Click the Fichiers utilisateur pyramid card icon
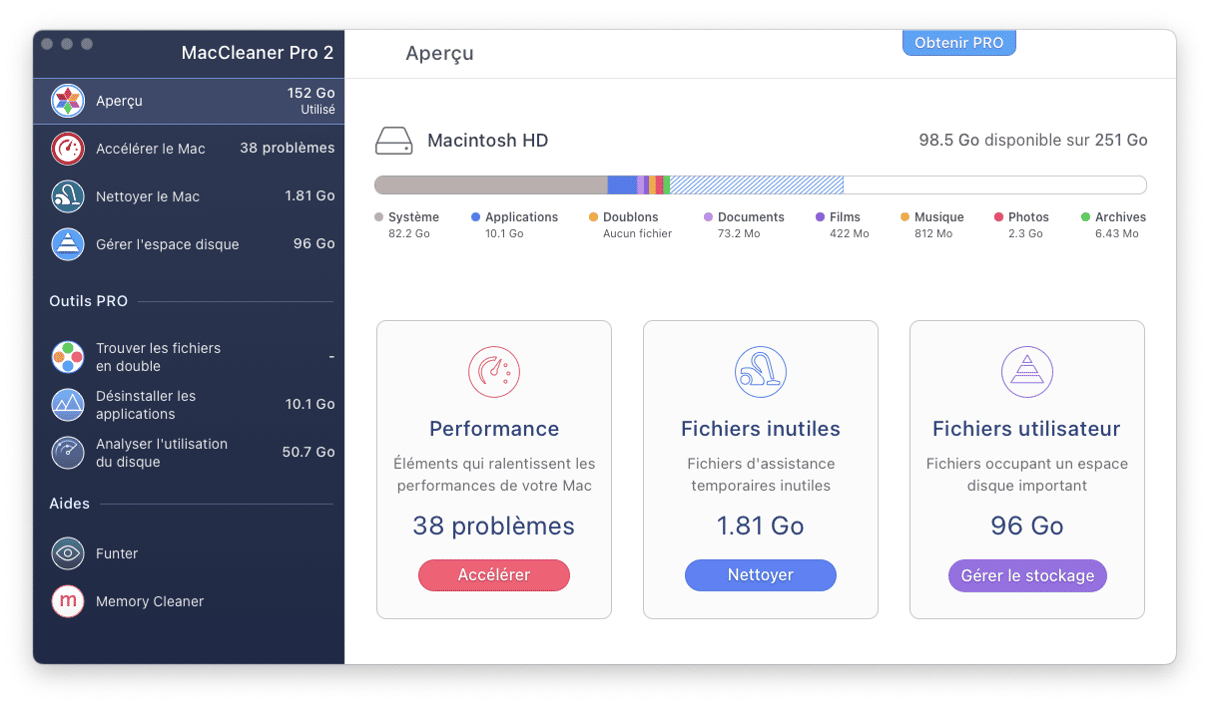 click(x=1027, y=372)
